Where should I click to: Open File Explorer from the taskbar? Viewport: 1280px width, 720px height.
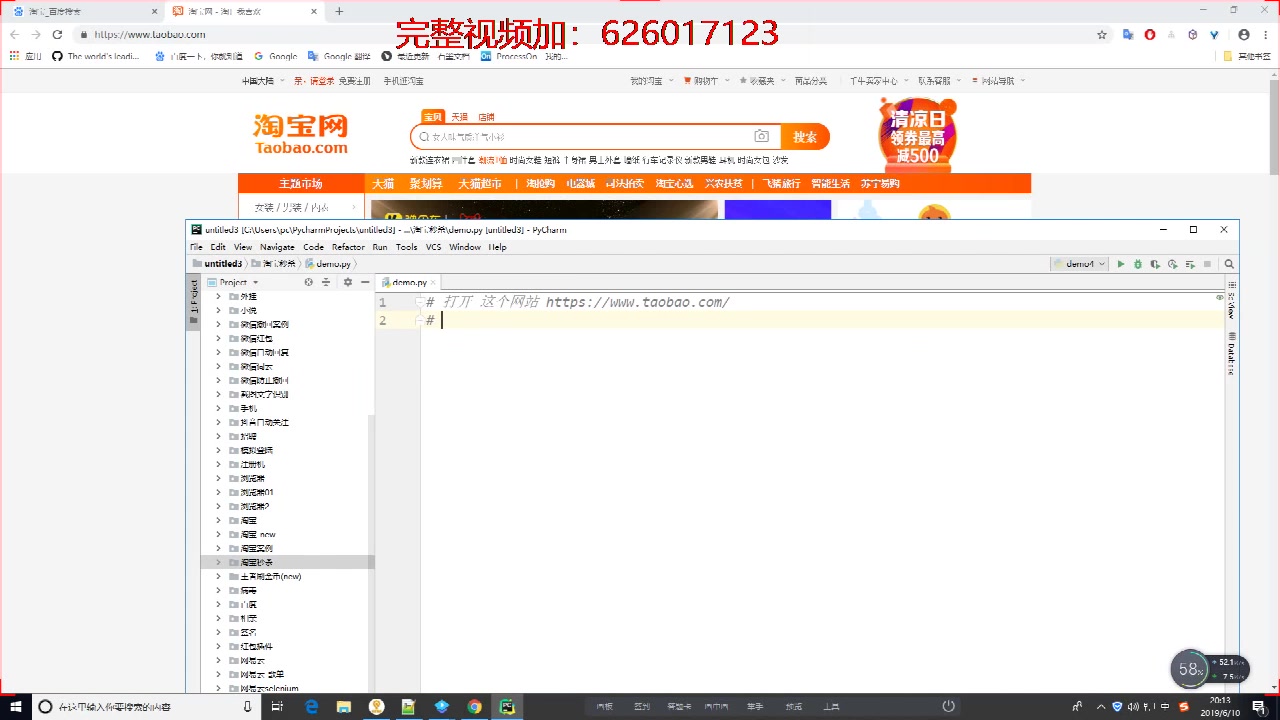[344, 706]
